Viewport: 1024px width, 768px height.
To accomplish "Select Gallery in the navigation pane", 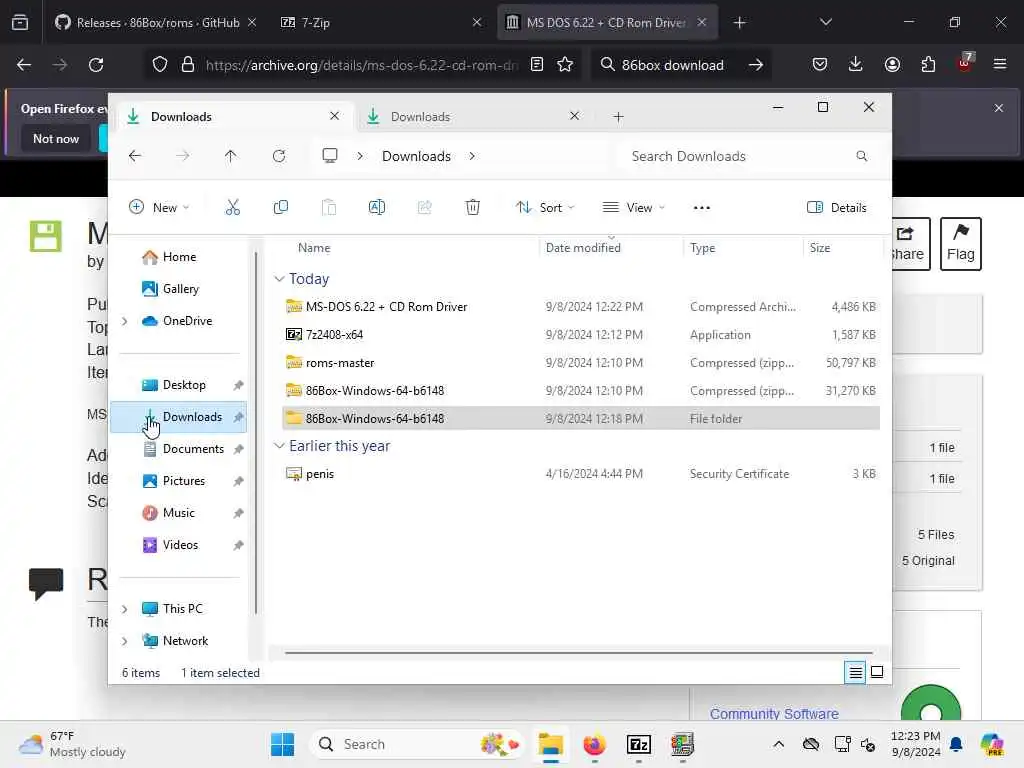I will coord(179,289).
